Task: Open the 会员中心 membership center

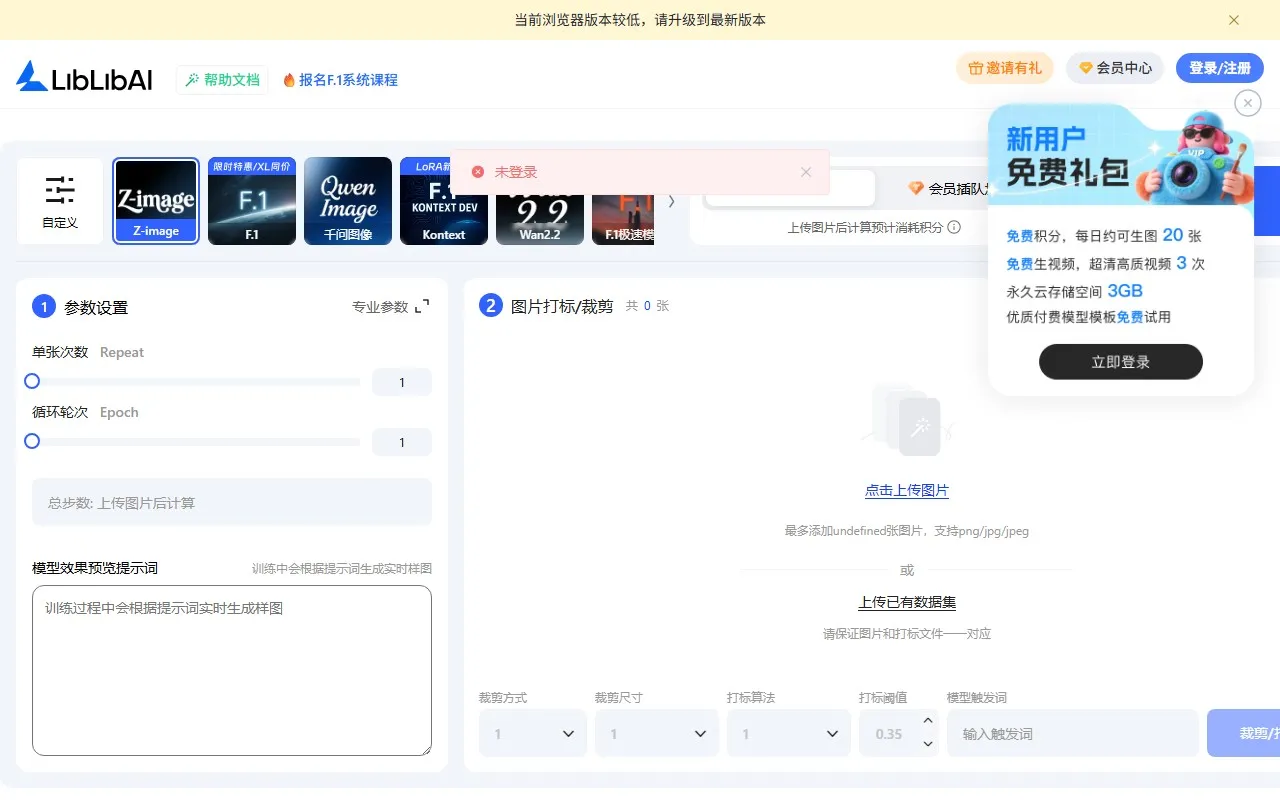Action: click(x=1114, y=68)
